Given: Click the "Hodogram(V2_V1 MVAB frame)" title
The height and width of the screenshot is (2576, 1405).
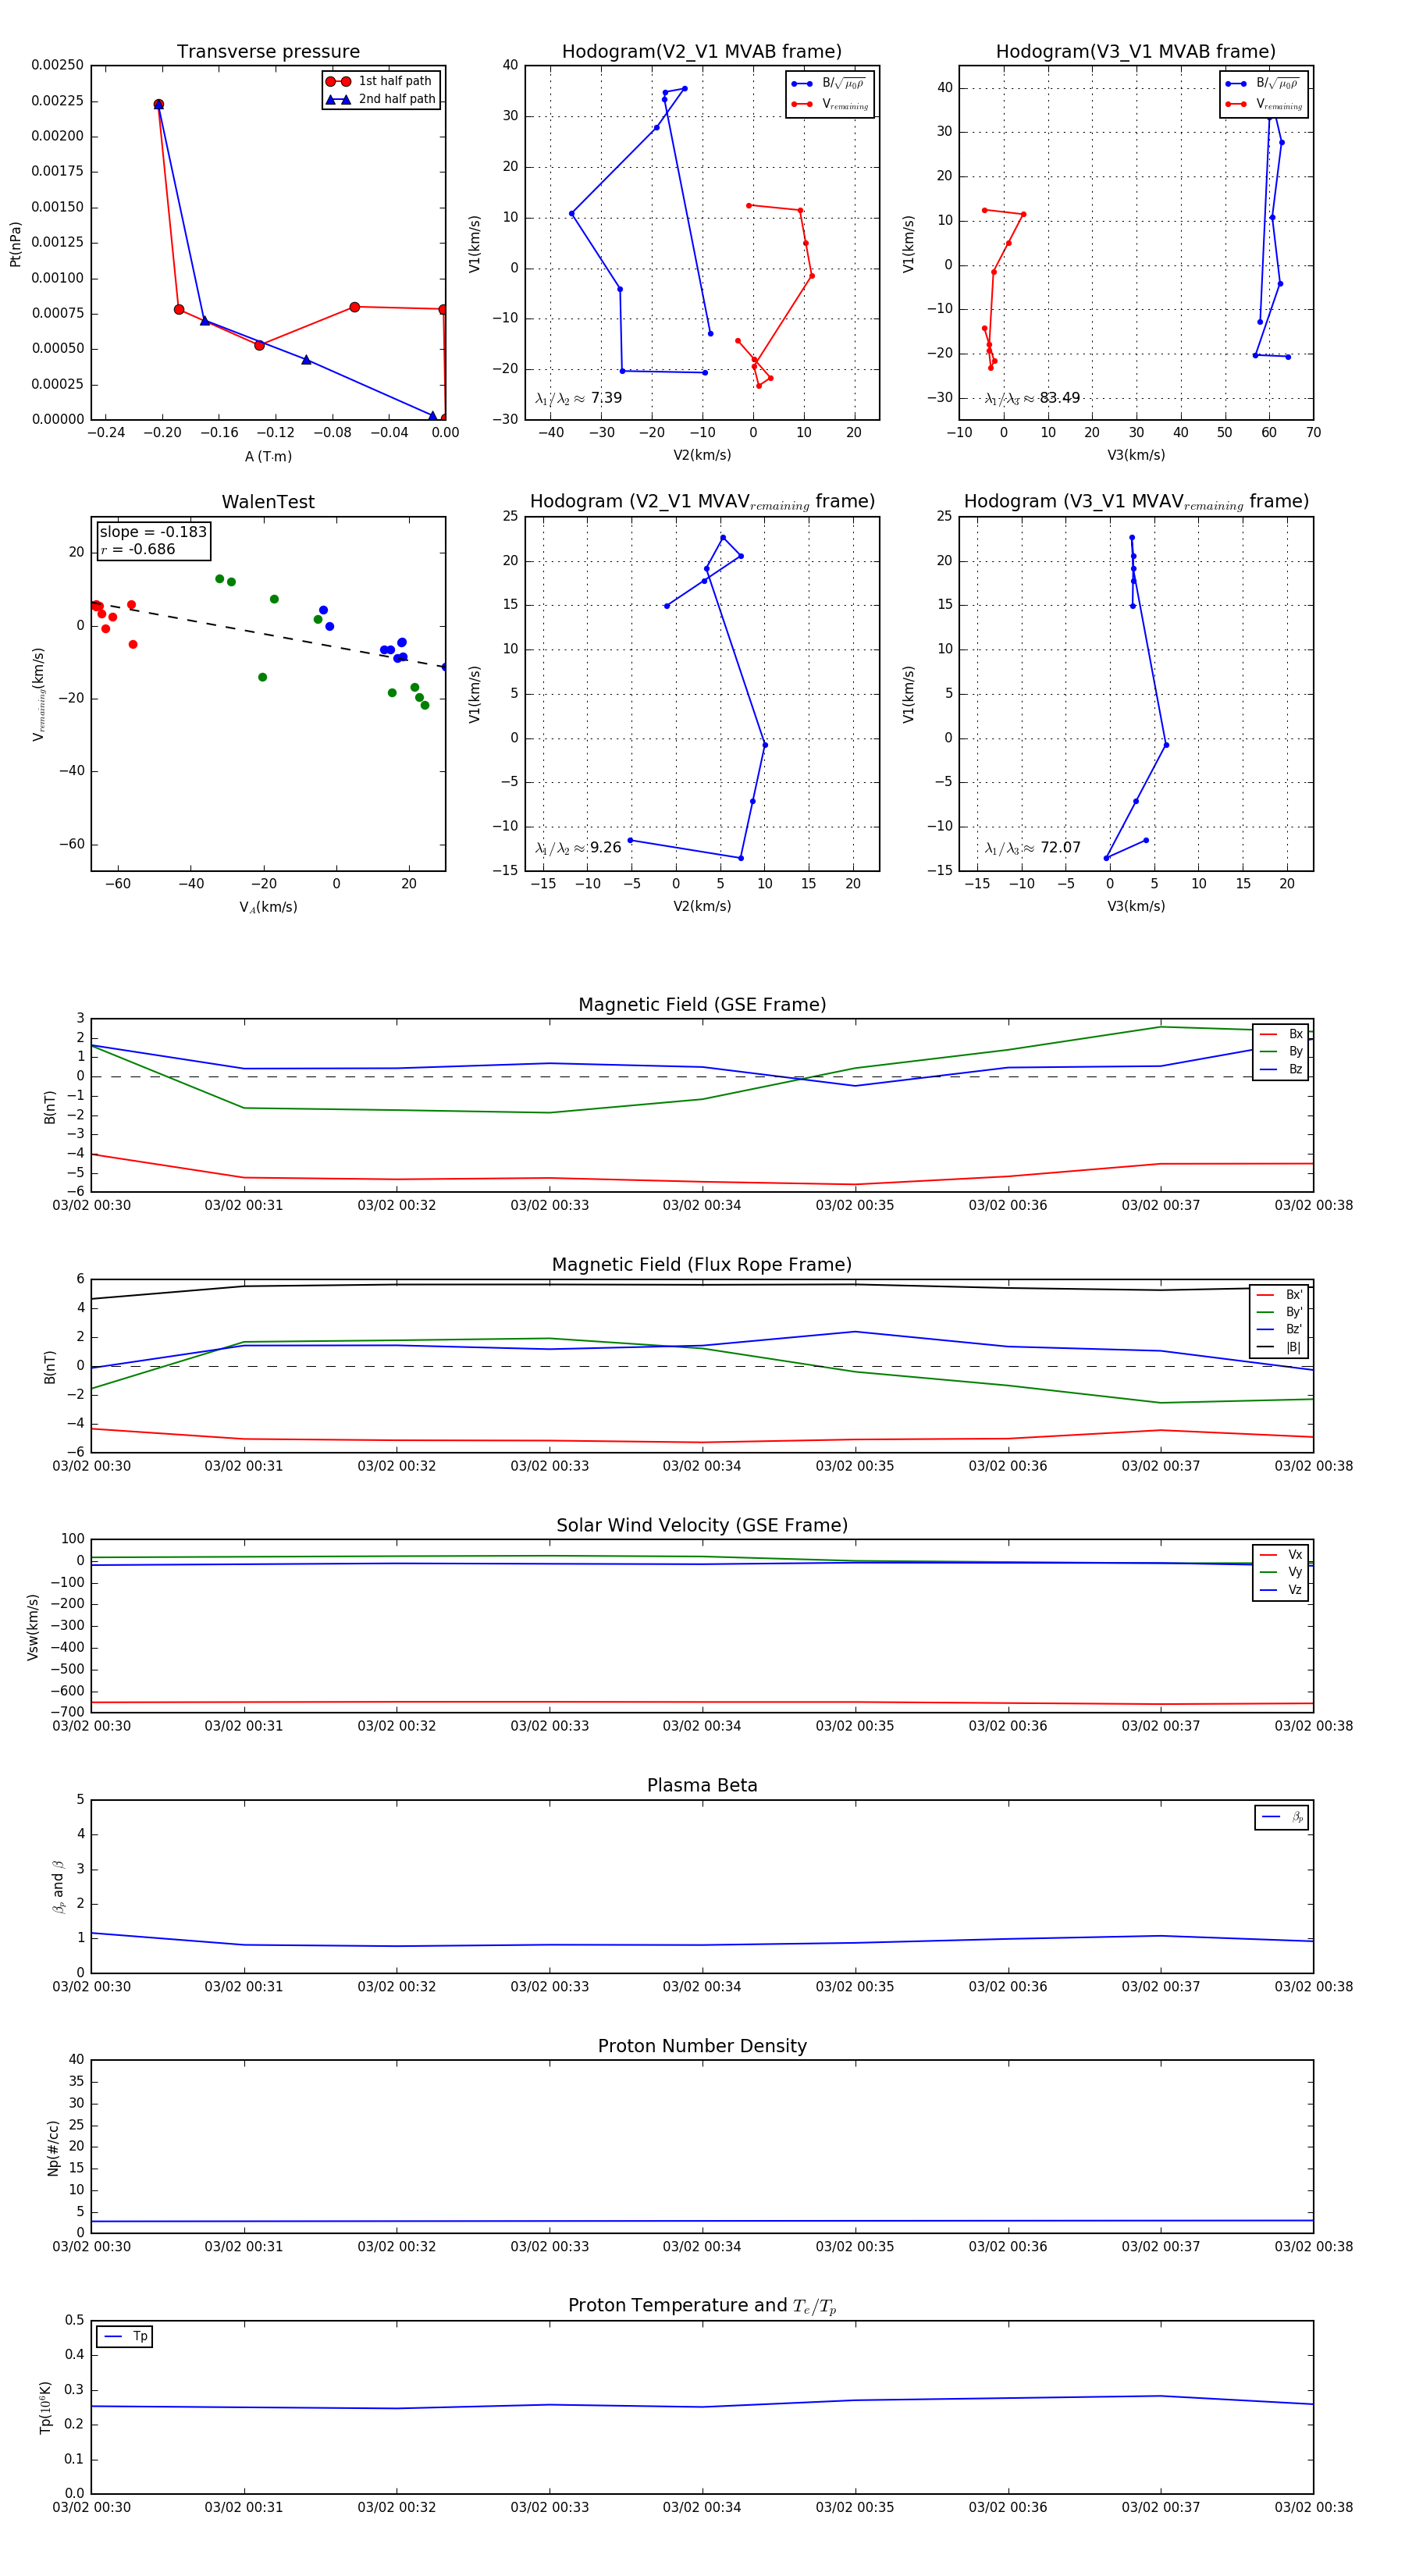Looking at the screenshot, I should pyautogui.click(x=702, y=52).
